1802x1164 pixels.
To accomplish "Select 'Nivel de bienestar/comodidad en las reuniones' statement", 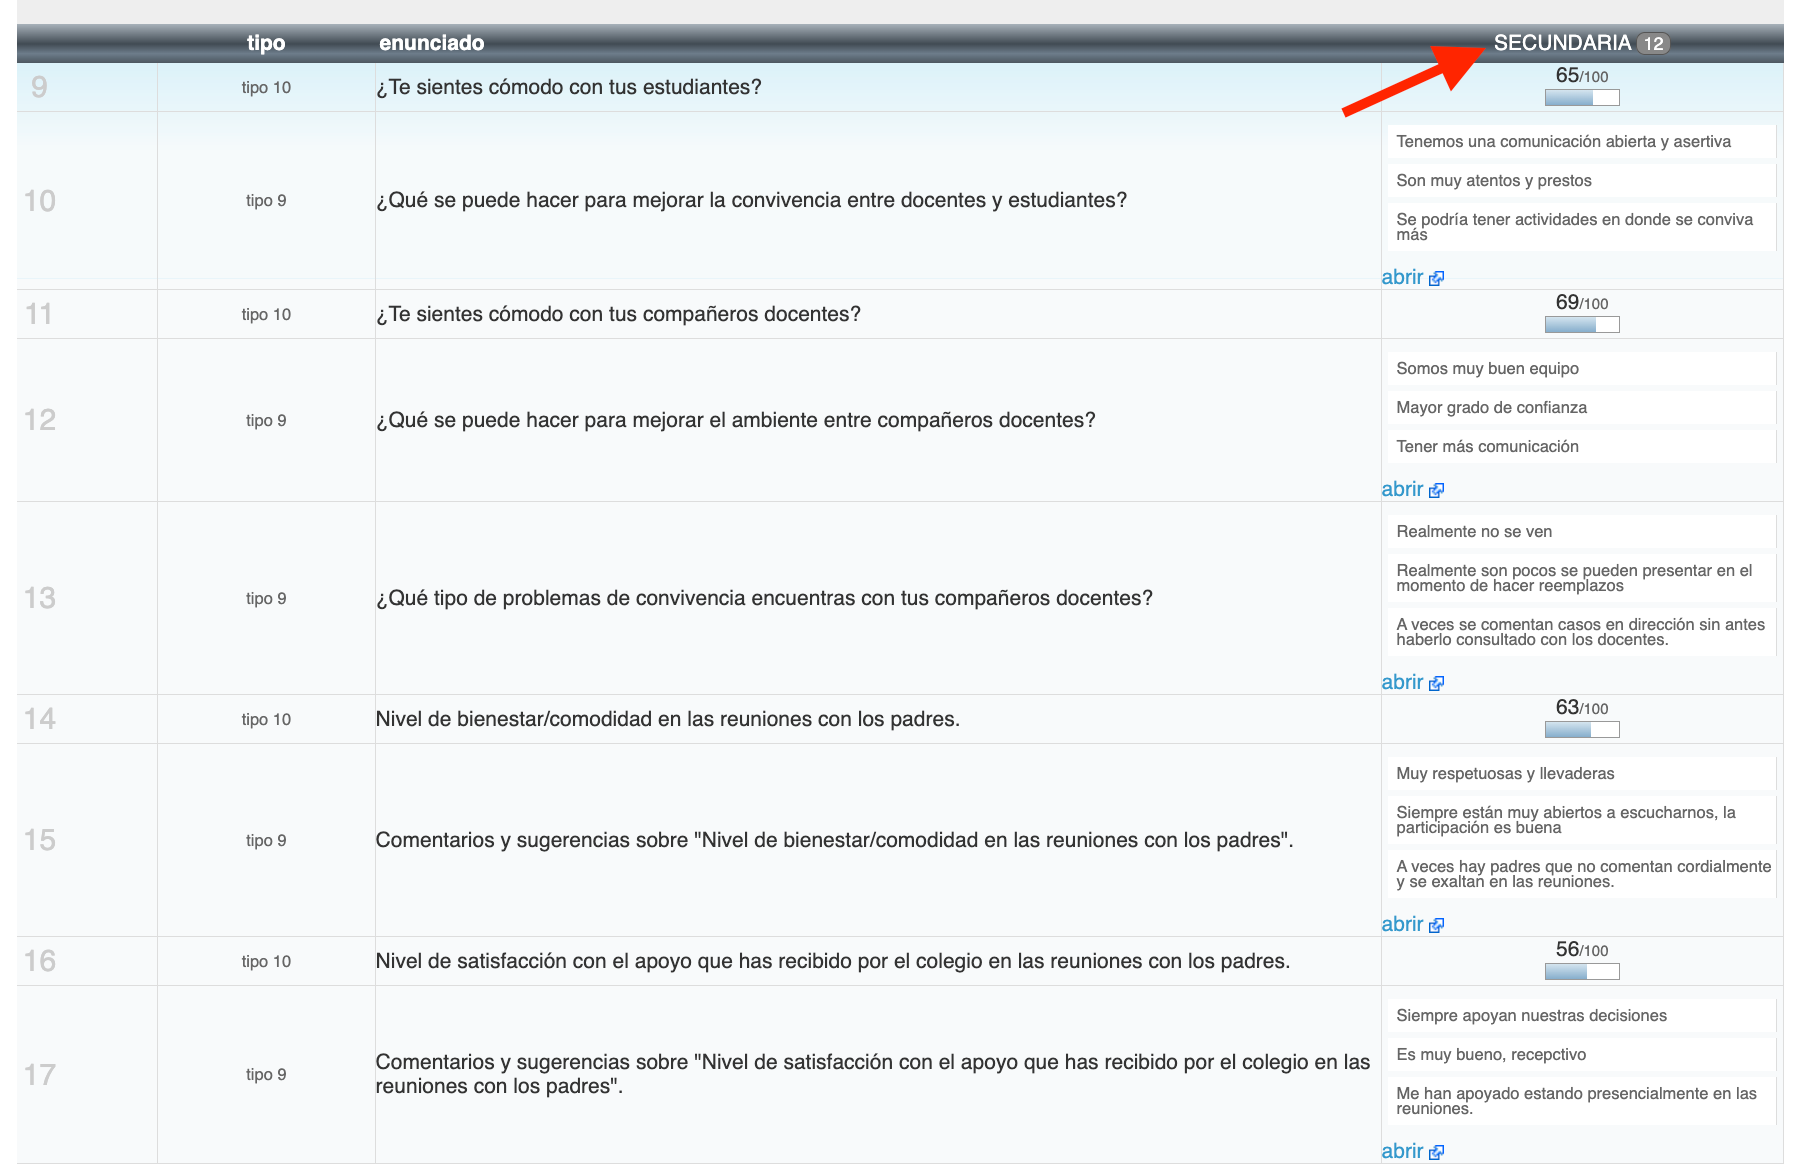I will 667,719.
